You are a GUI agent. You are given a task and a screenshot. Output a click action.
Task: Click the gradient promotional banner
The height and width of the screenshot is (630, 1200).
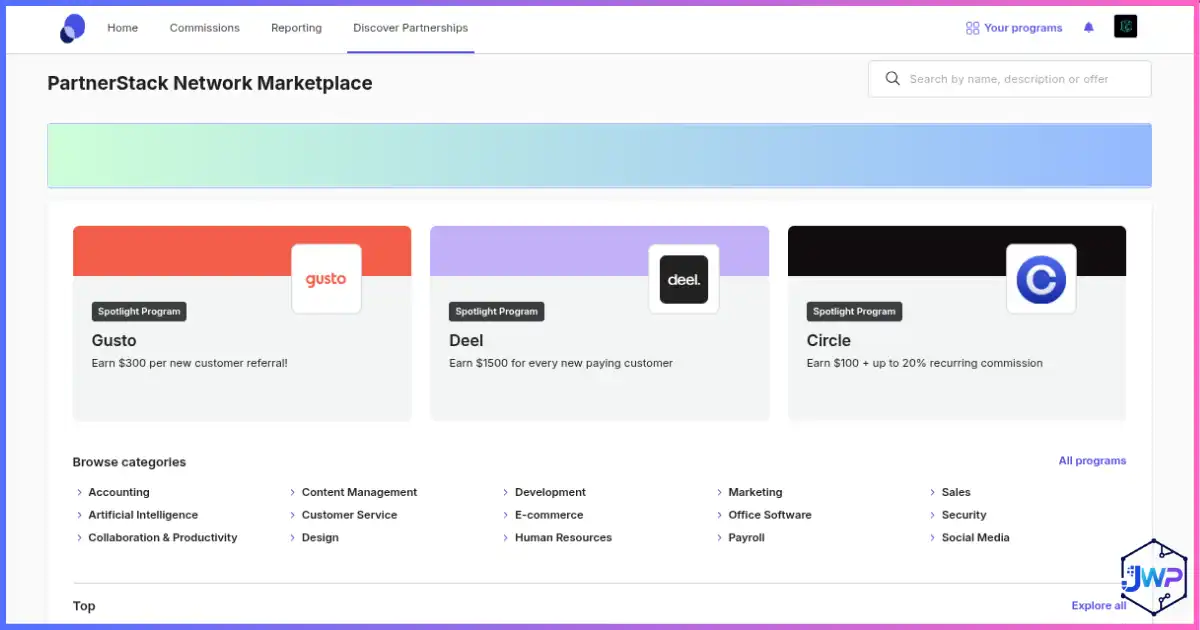pos(599,156)
